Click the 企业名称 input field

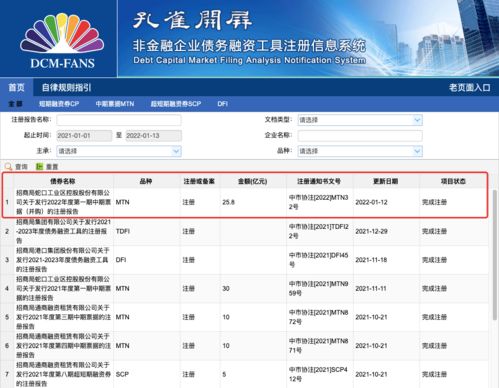coord(360,135)
